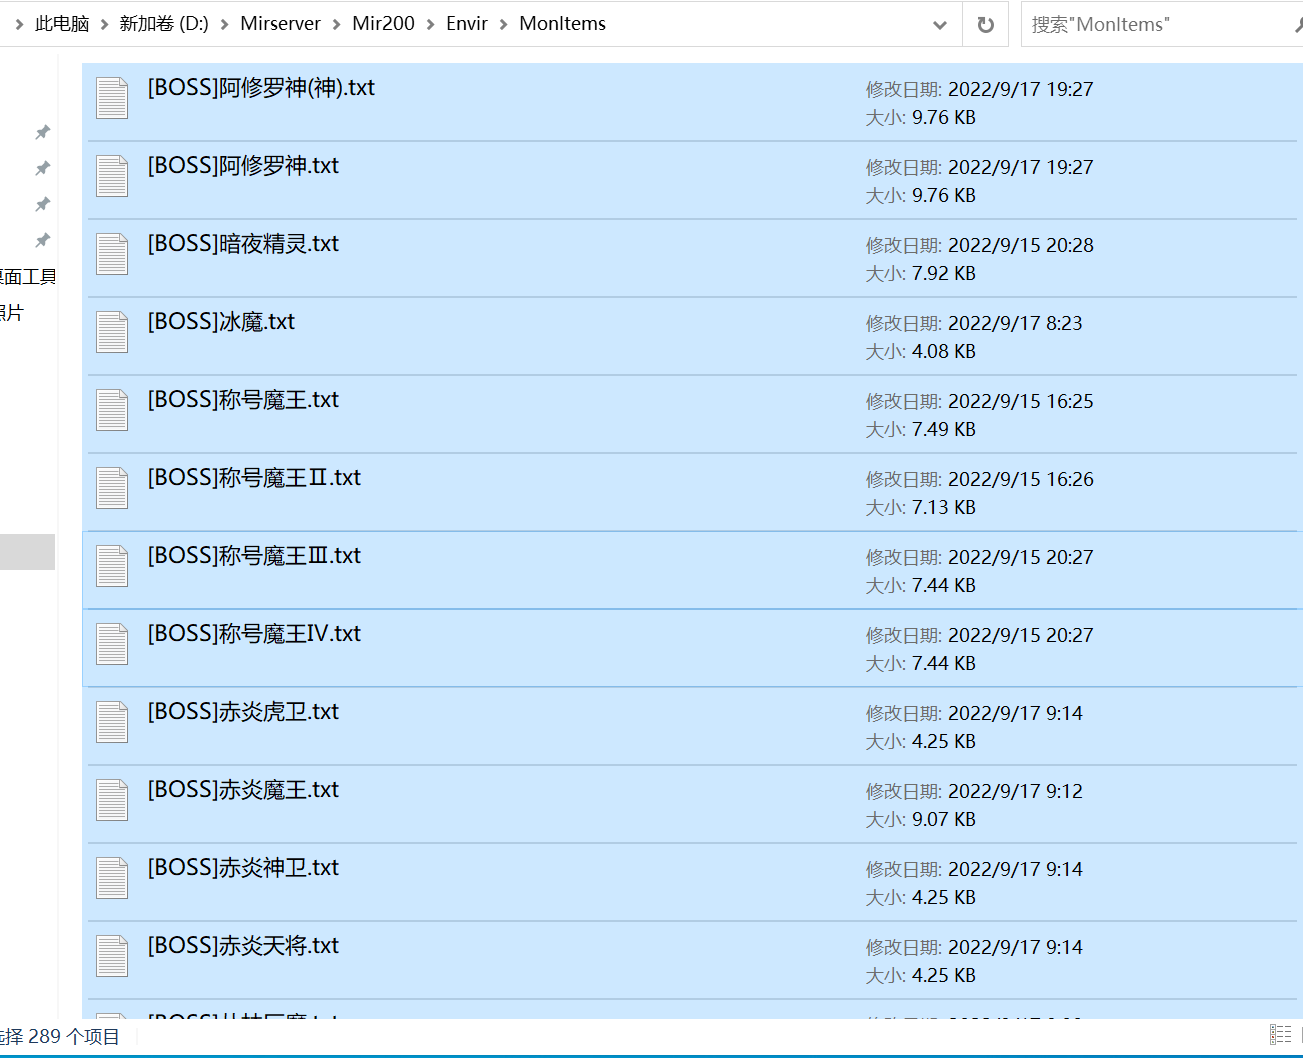The width and height of the screenshot is (1303, 1058).
Task: Click the file icon of [BOSS]冰魔.txt
Action: [112, 332]
